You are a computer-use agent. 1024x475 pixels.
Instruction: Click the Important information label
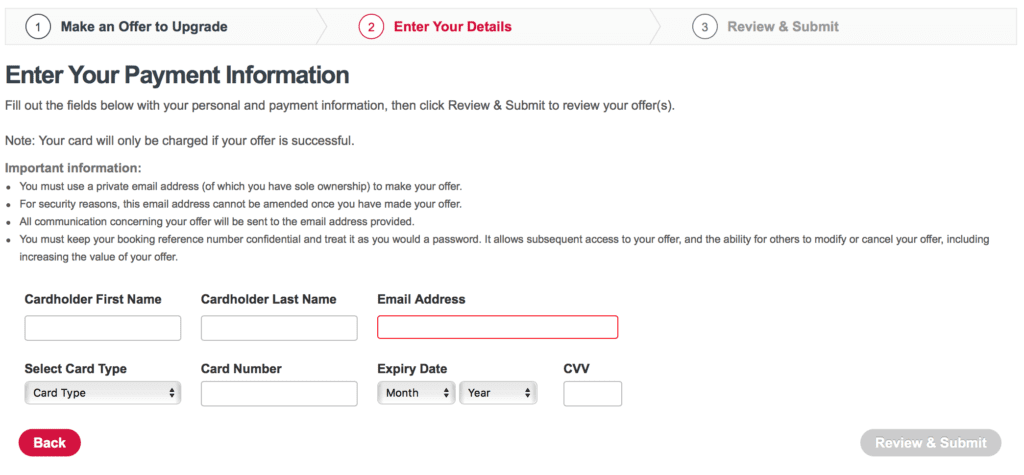point(74,168)
